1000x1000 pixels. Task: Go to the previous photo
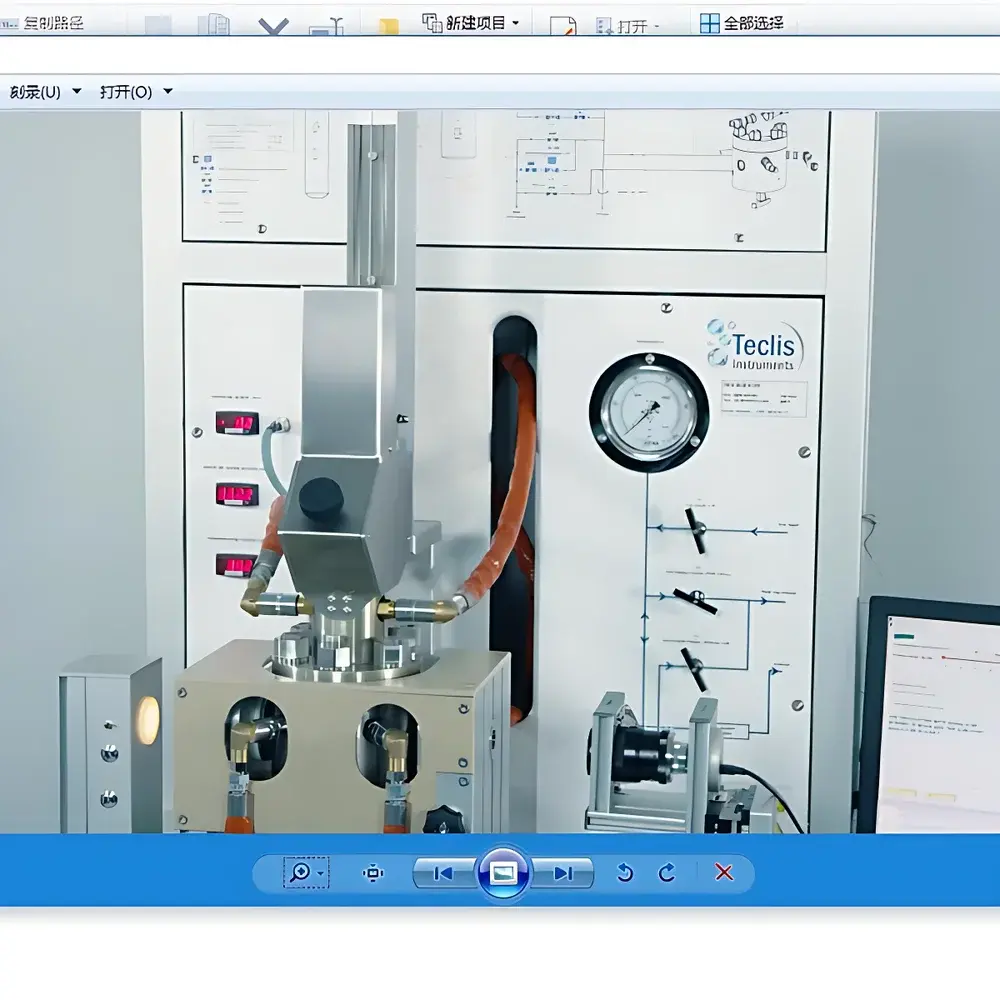pos(441,871)
